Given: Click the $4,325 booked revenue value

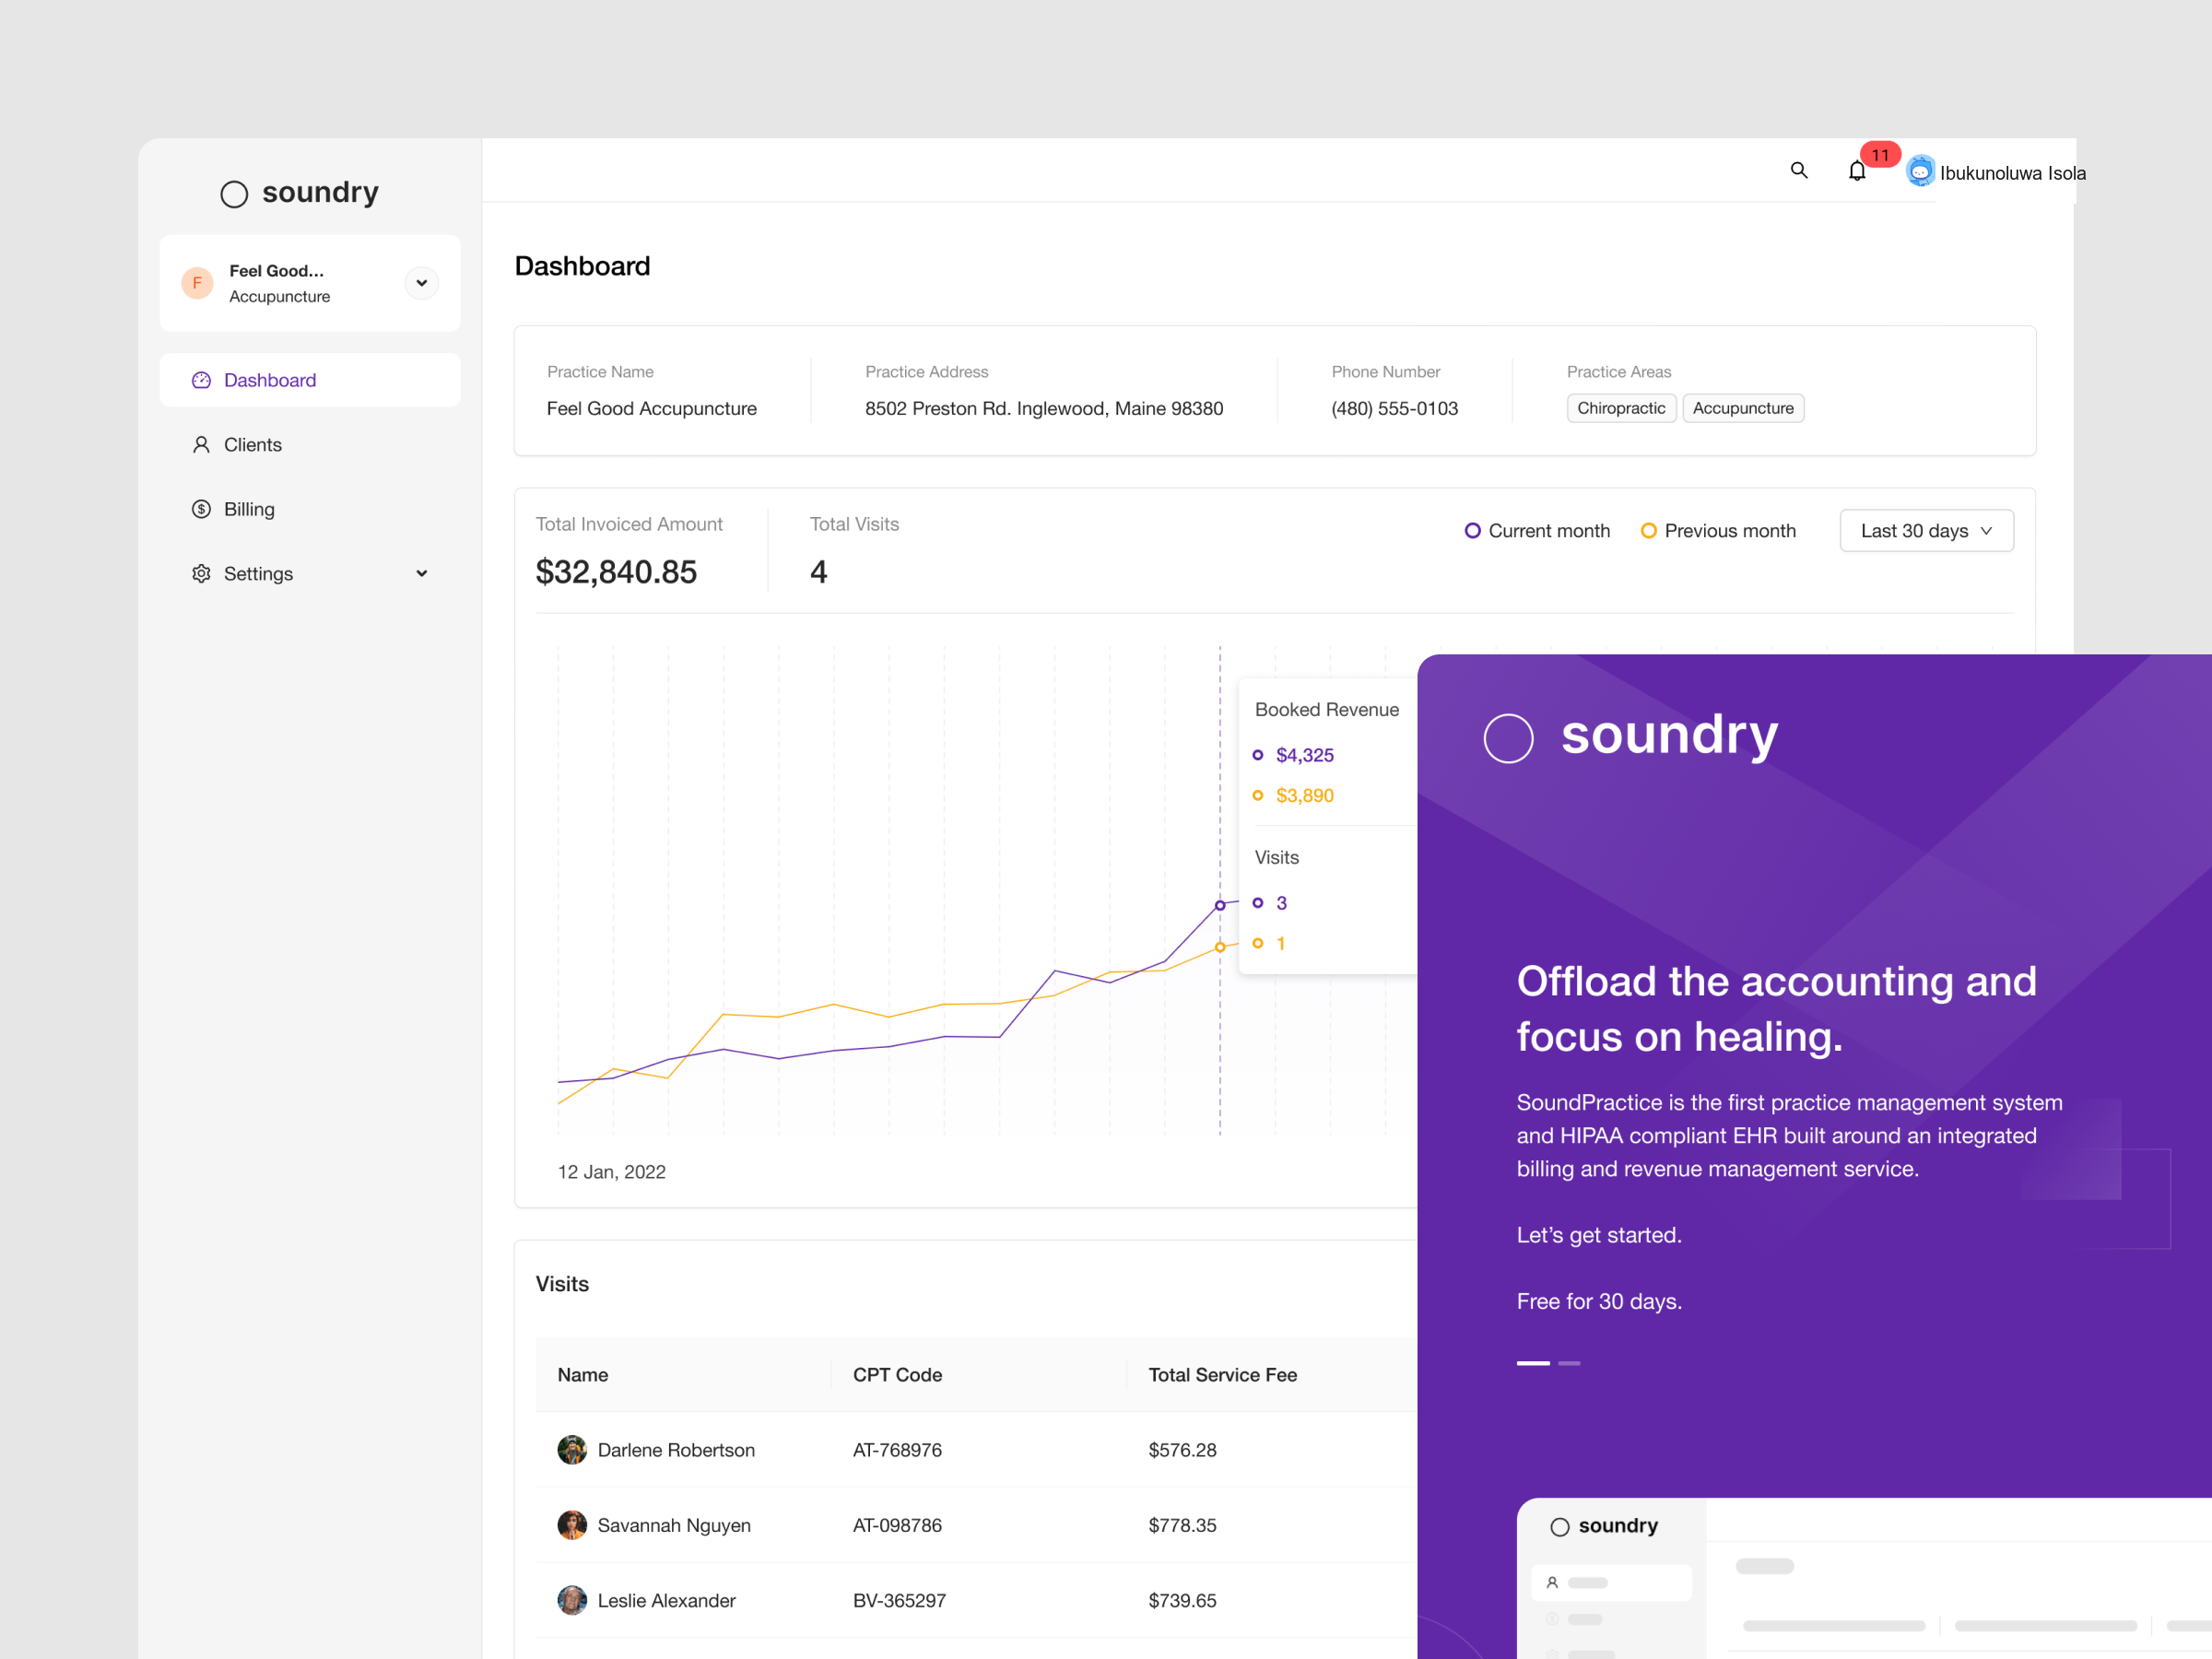Looking at the screenshot, I should 1304,755.
